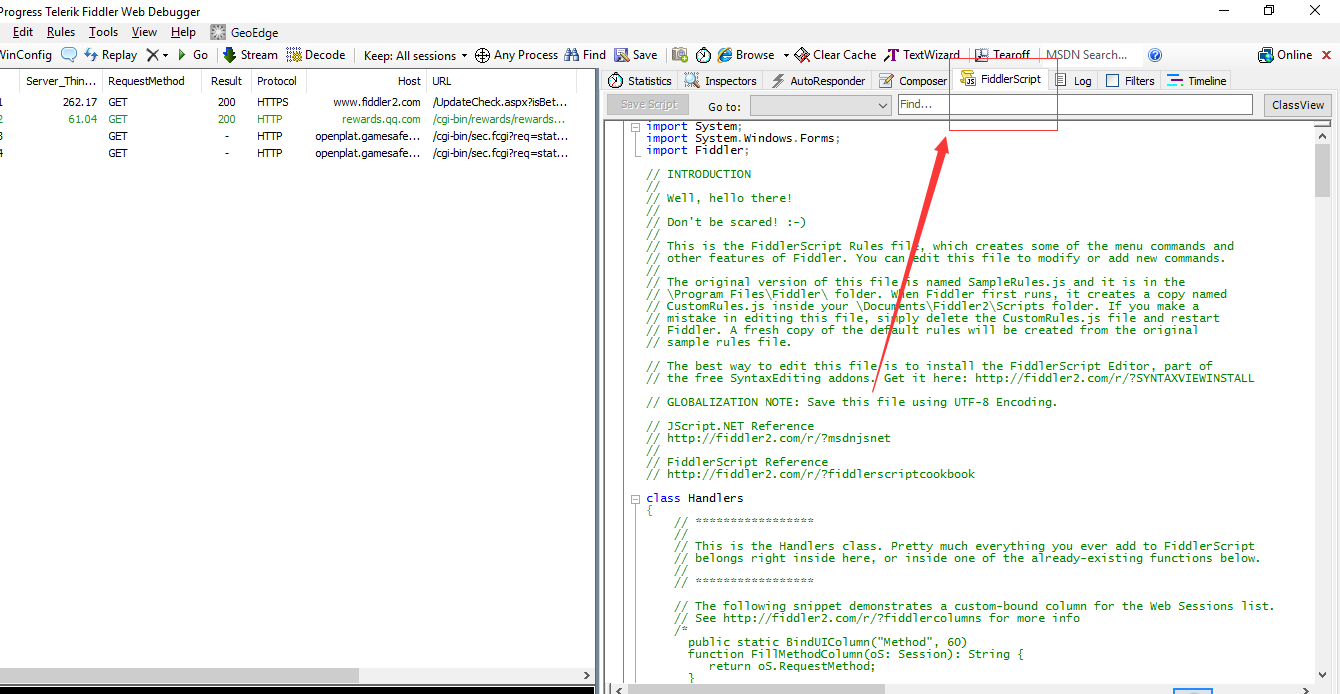The width and height of the screenshot is (1340, 694).
Task: Switch to the Statistics tab
Action: point(640,81)
